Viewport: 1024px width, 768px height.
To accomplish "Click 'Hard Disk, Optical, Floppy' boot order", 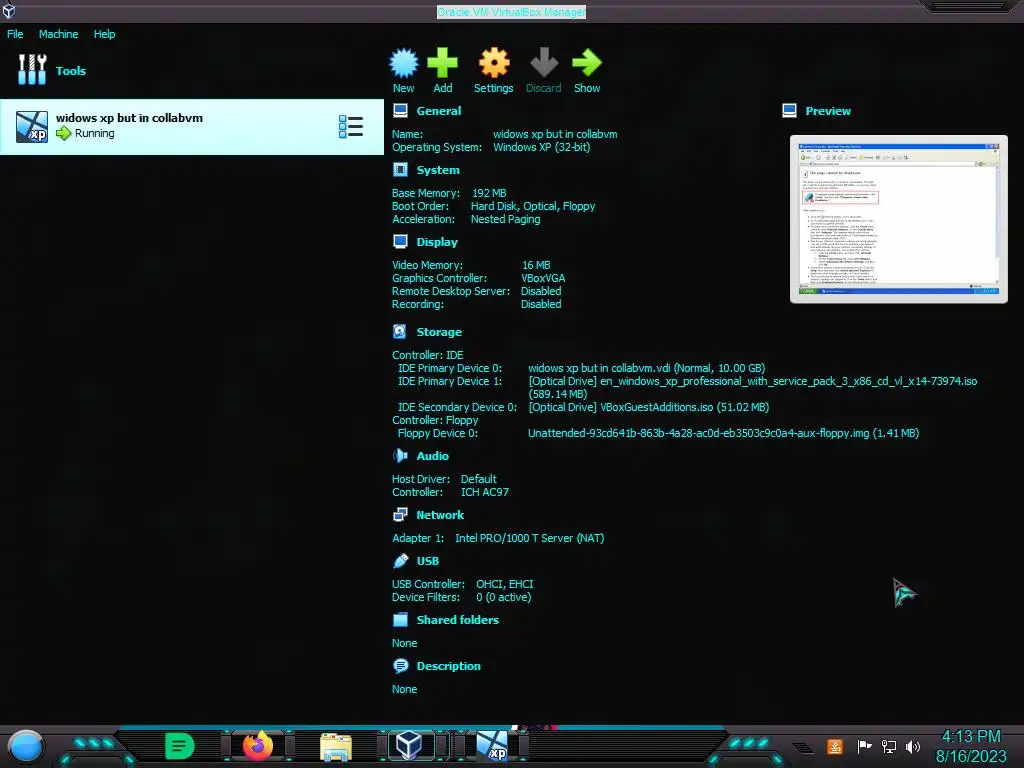I will pos(533,206).
